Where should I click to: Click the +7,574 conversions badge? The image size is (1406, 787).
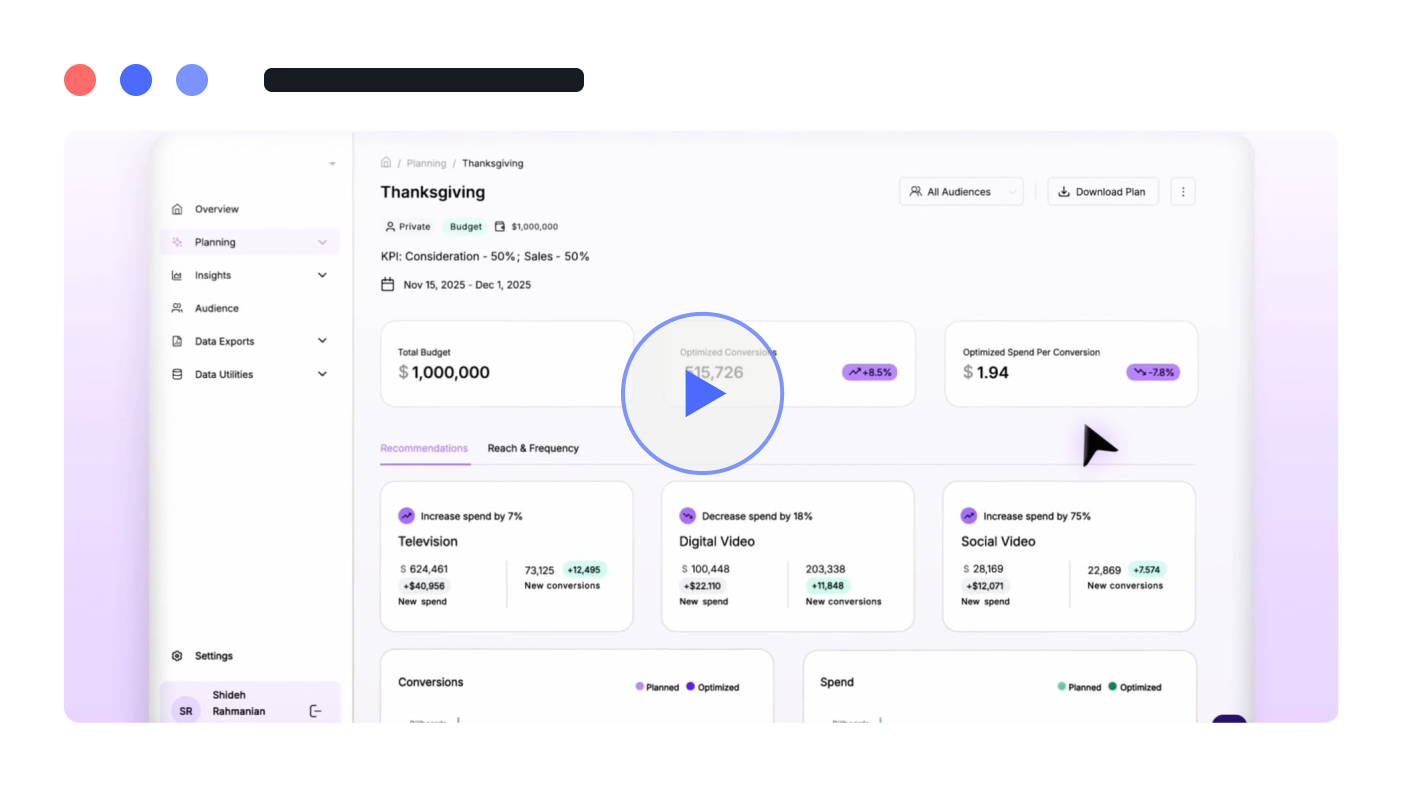coord(1146,570)
